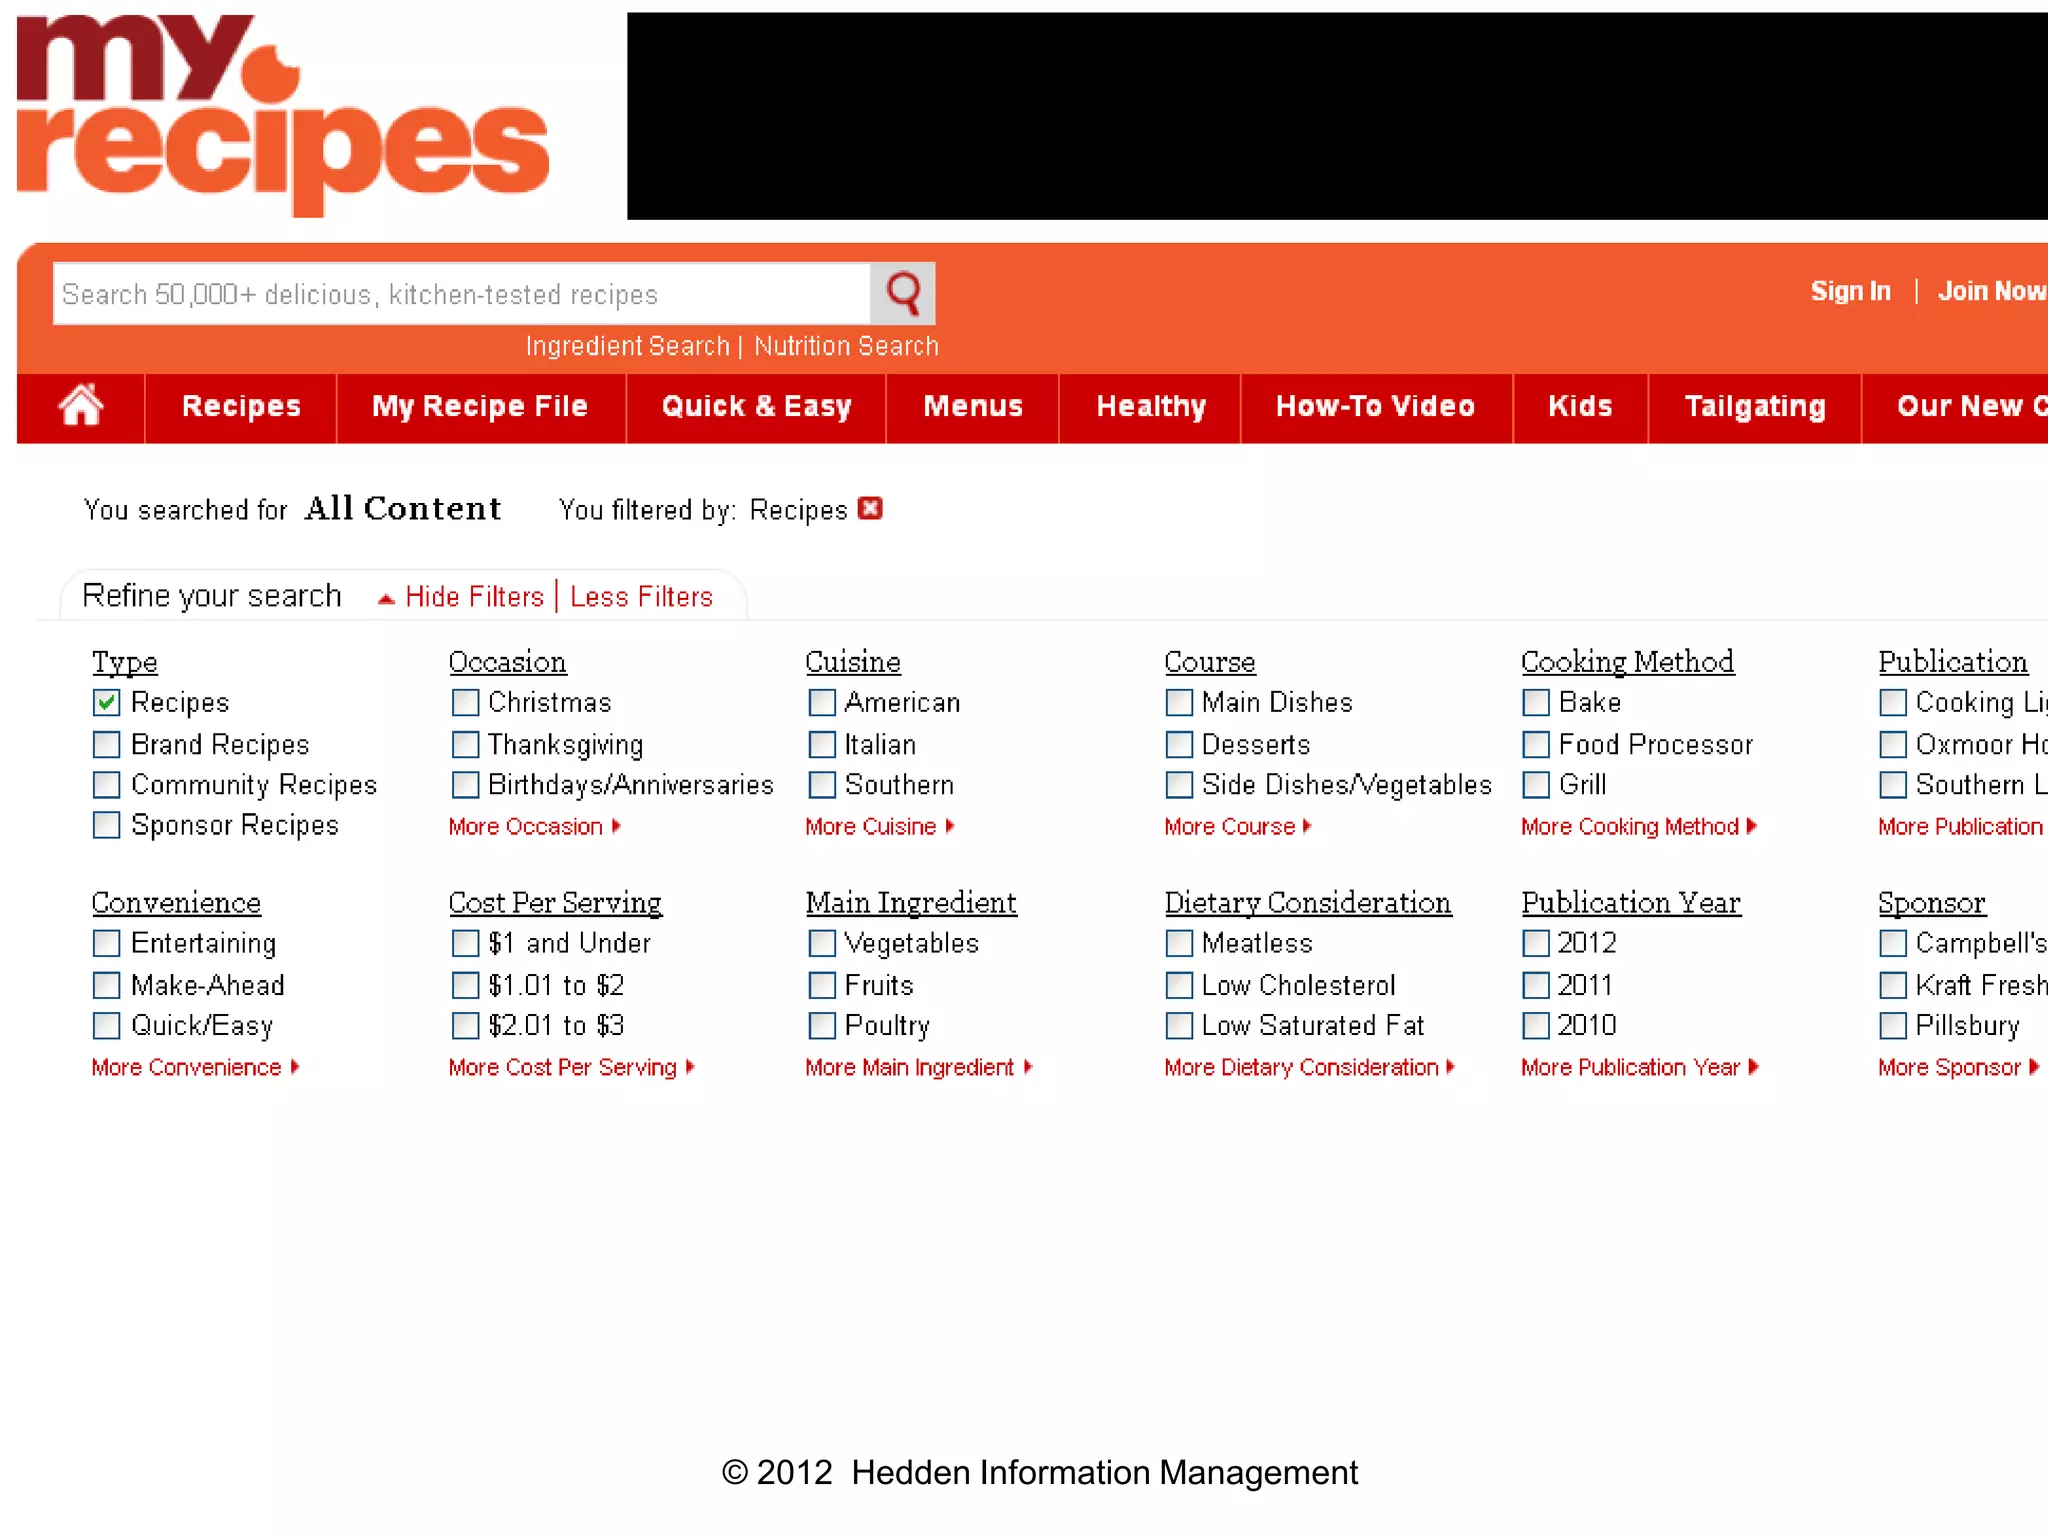Tick the Grill cooking method checkbox
Image resolution: width=2048 pixels, height=1536 pixels.
[1536, 785]
